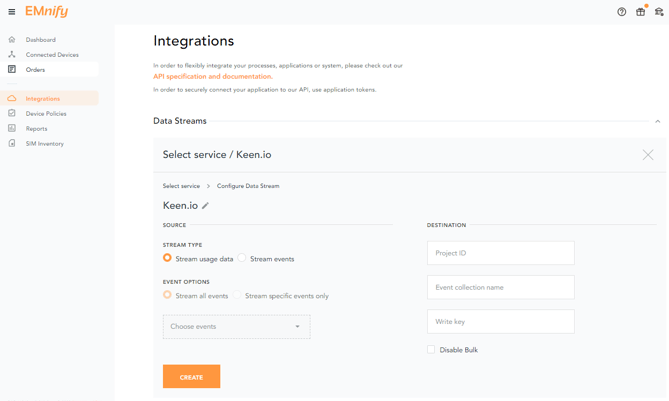The image size is (669, 401).
Task: Select Stream events radio button
Action: coord(242,258)
